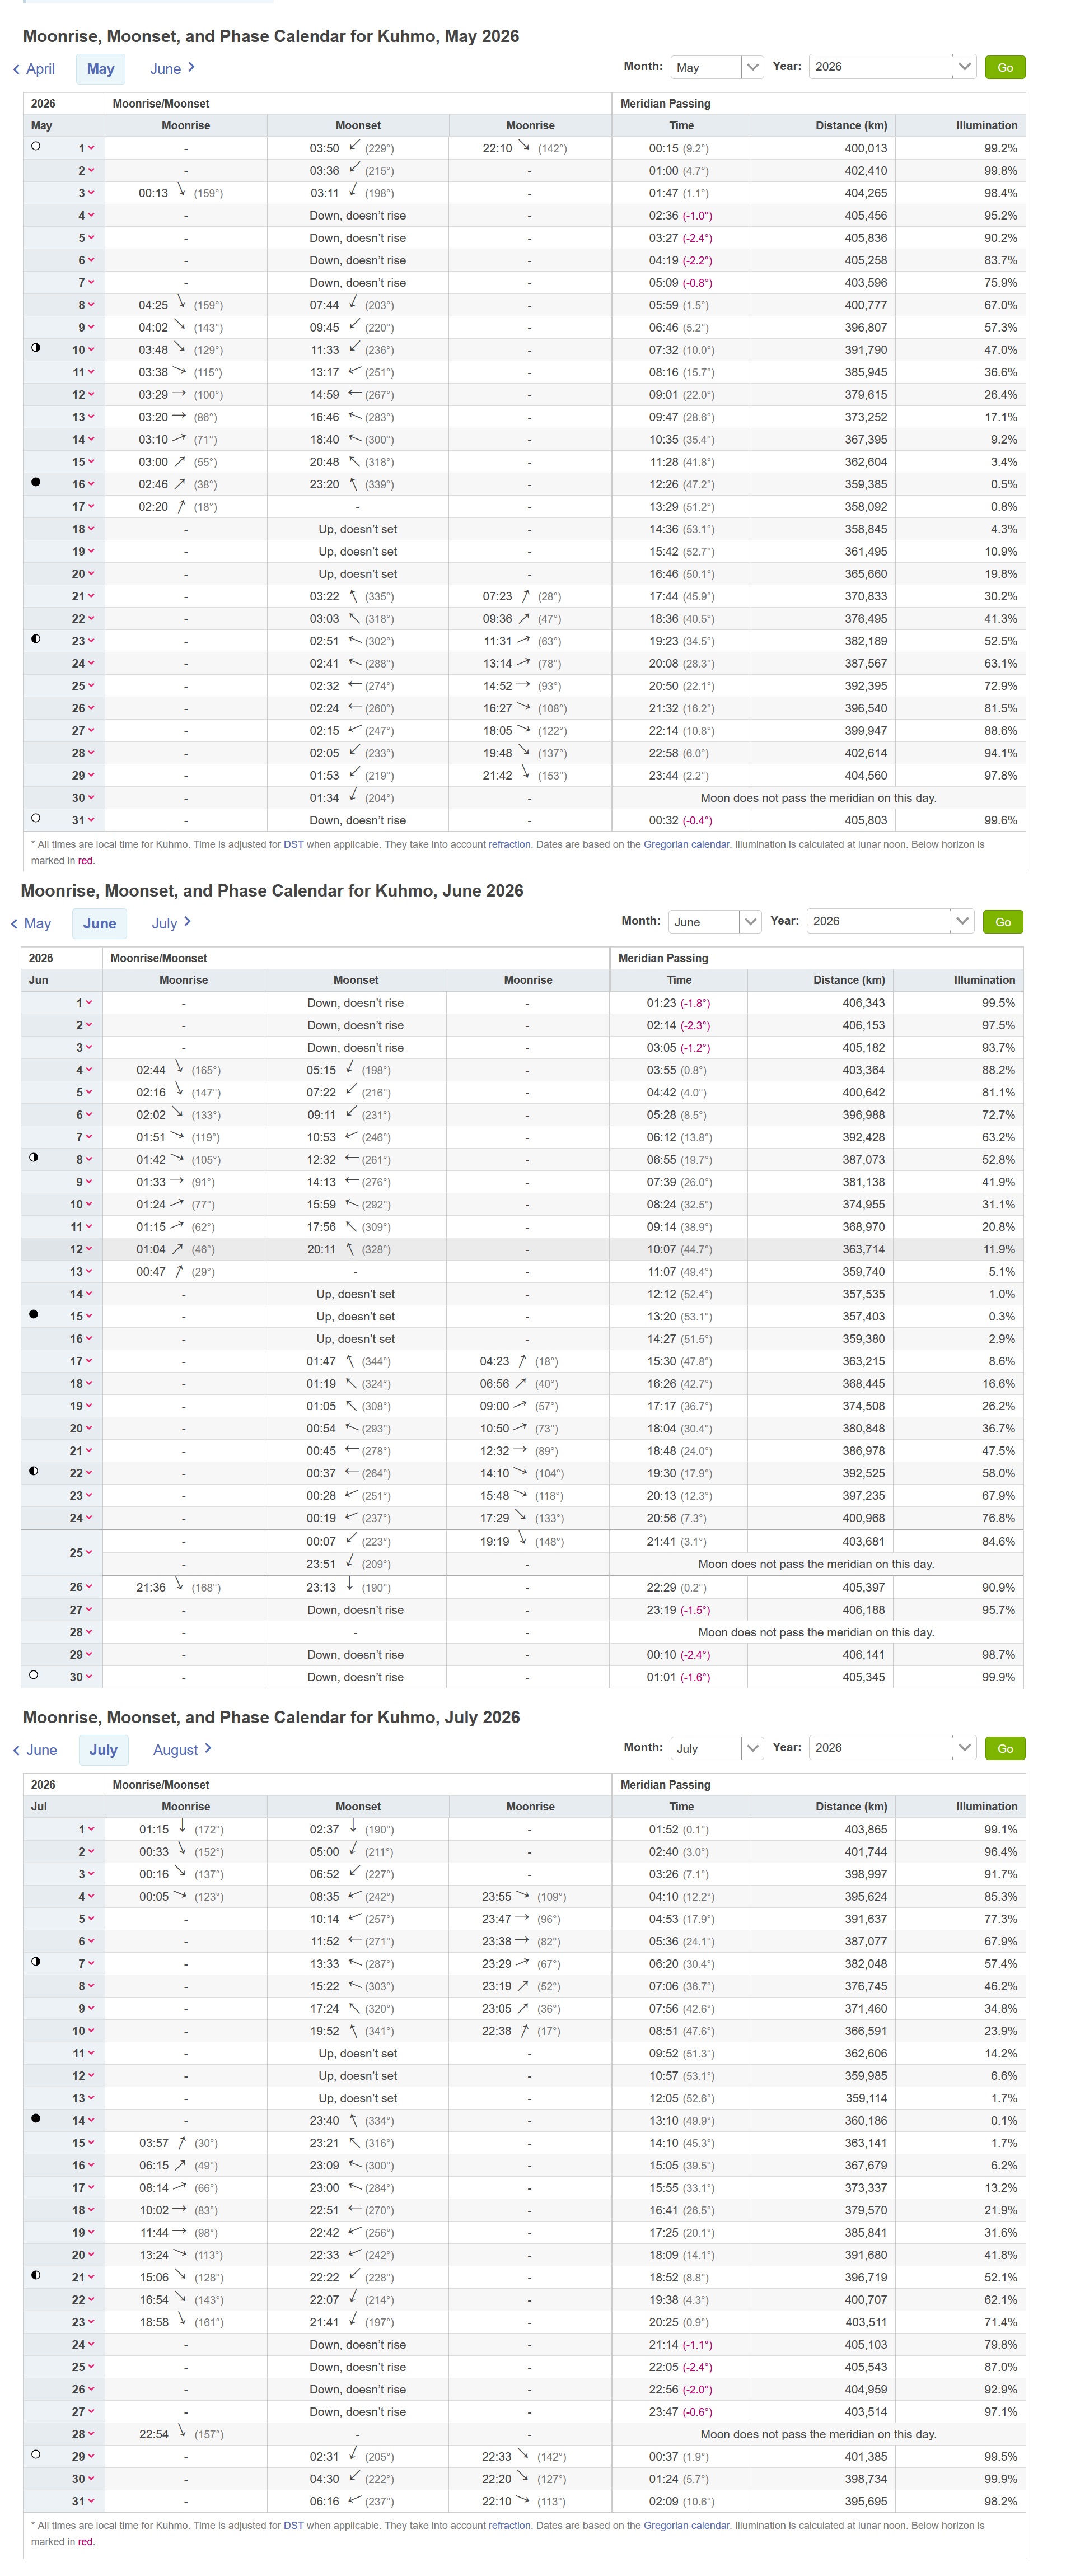Open the May link beside the June tab
The image size is (1066, 2576).
click(31, 924)
